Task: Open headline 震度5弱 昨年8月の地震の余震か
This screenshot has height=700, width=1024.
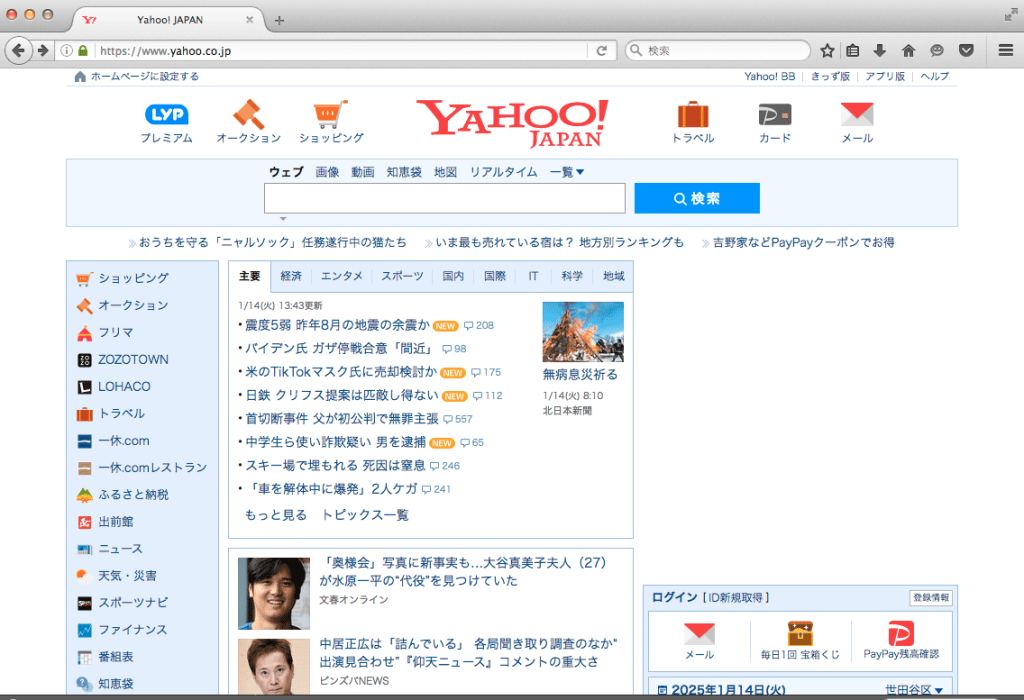Action: click(337, 325)
